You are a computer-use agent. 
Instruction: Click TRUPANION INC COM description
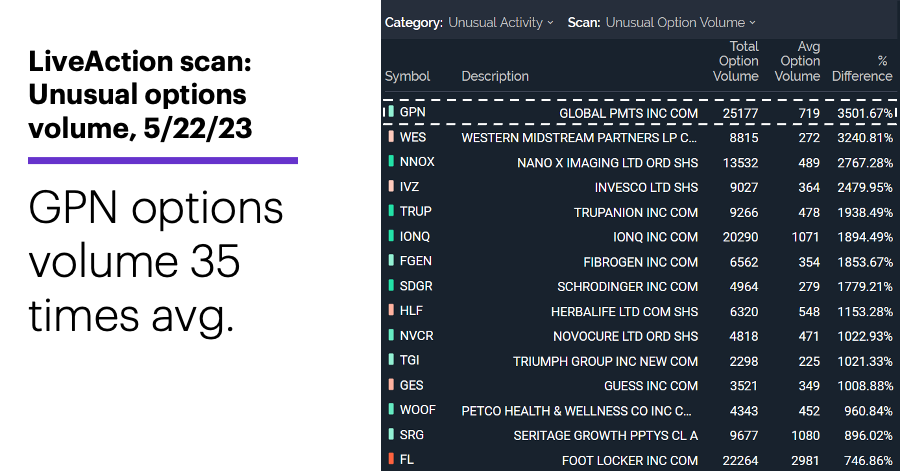click(636, 212)
